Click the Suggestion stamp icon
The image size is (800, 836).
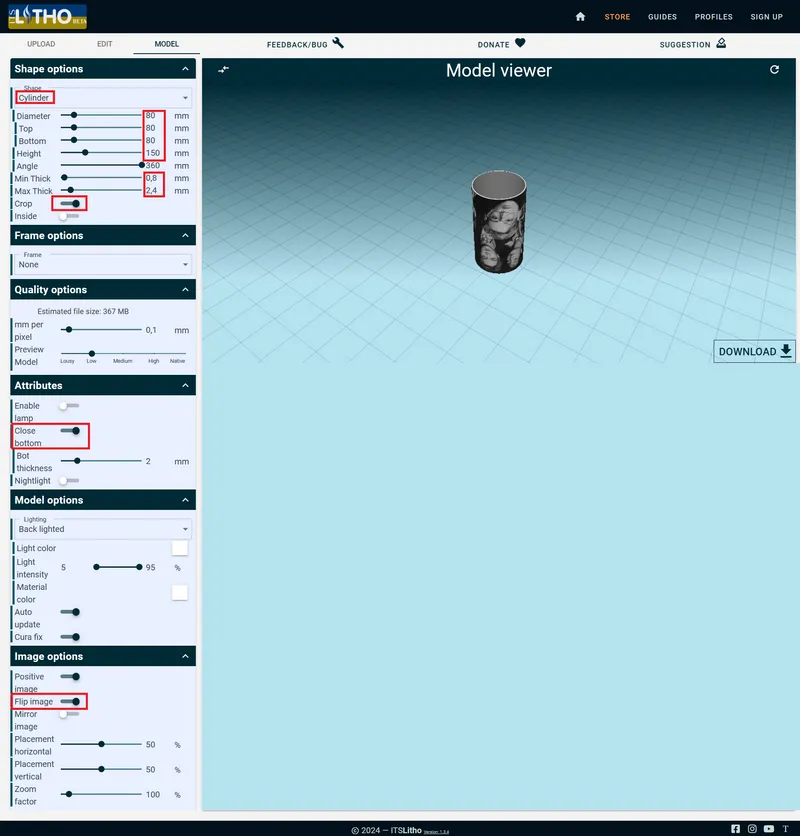(x=721, y=43)
